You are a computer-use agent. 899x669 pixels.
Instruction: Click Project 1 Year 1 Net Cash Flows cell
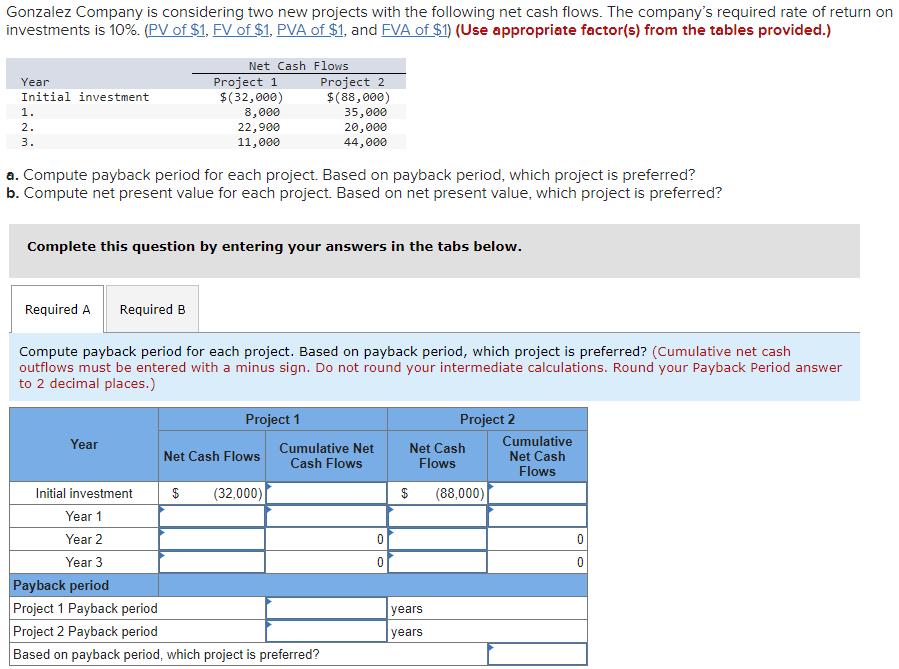[211, 515]
